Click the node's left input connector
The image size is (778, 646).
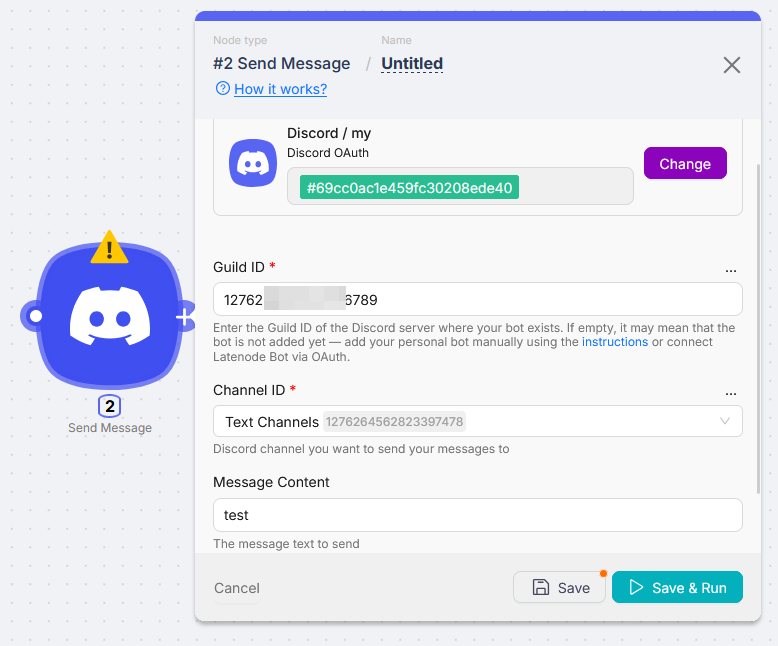pos(35,316)
